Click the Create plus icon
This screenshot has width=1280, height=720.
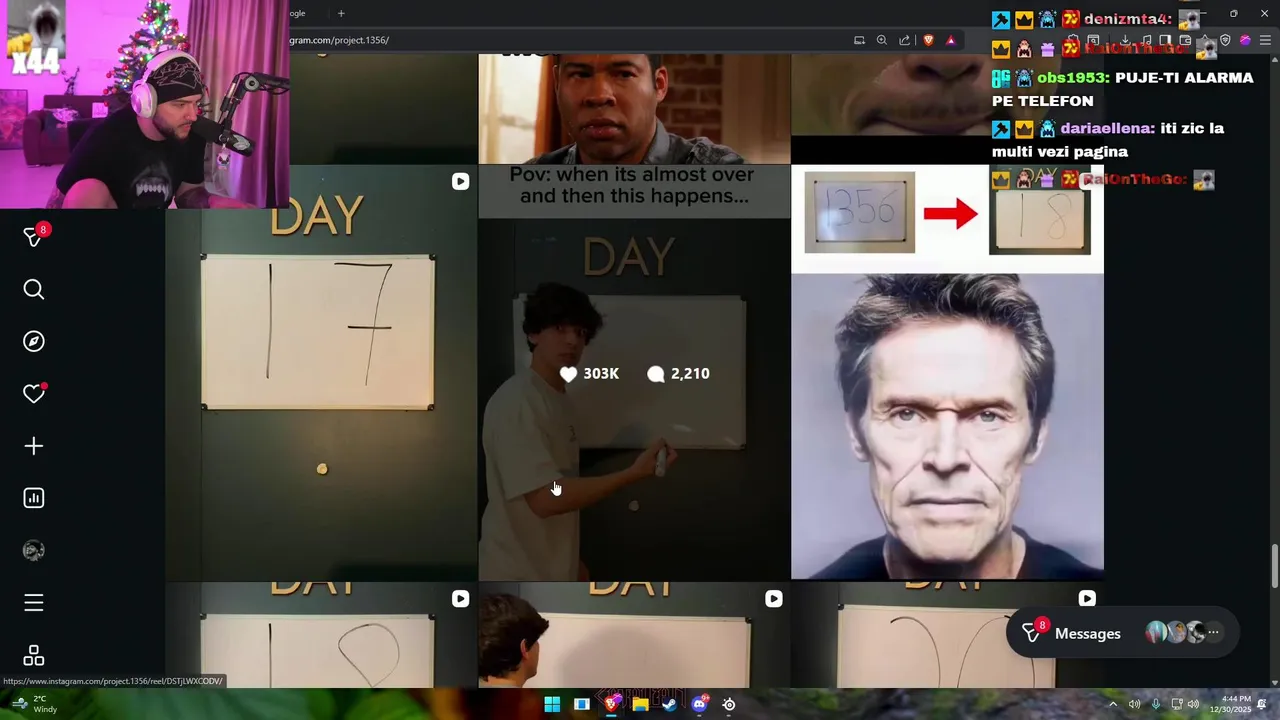(34, 446)
